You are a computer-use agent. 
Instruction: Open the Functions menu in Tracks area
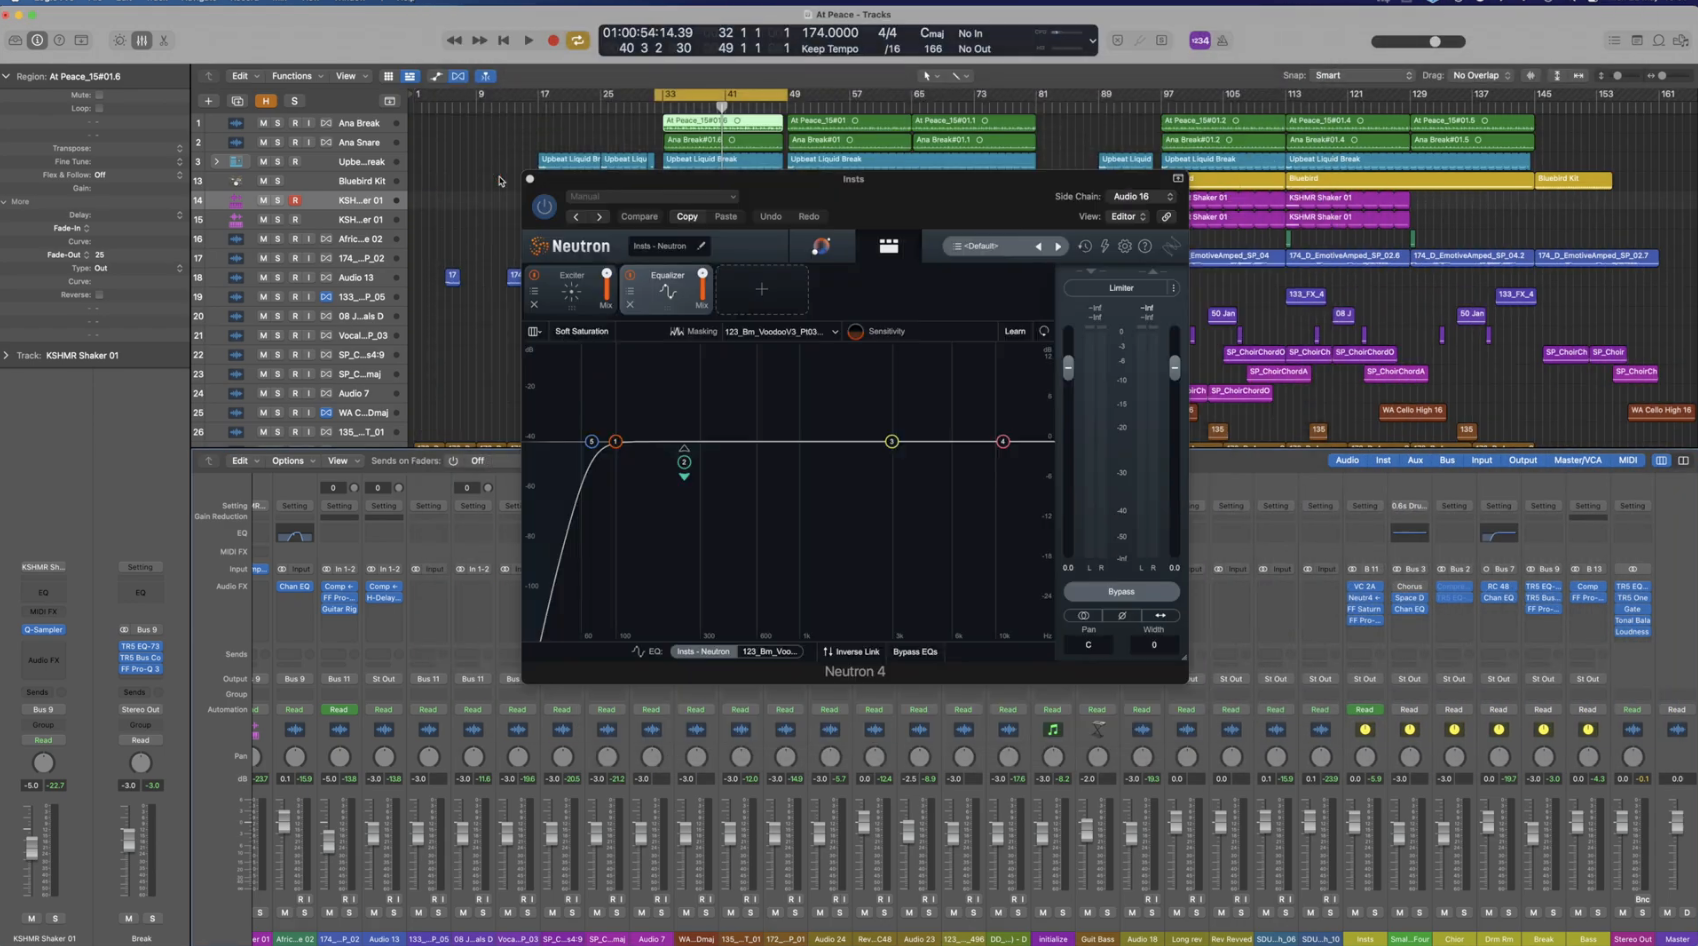(x=296, y=76)
